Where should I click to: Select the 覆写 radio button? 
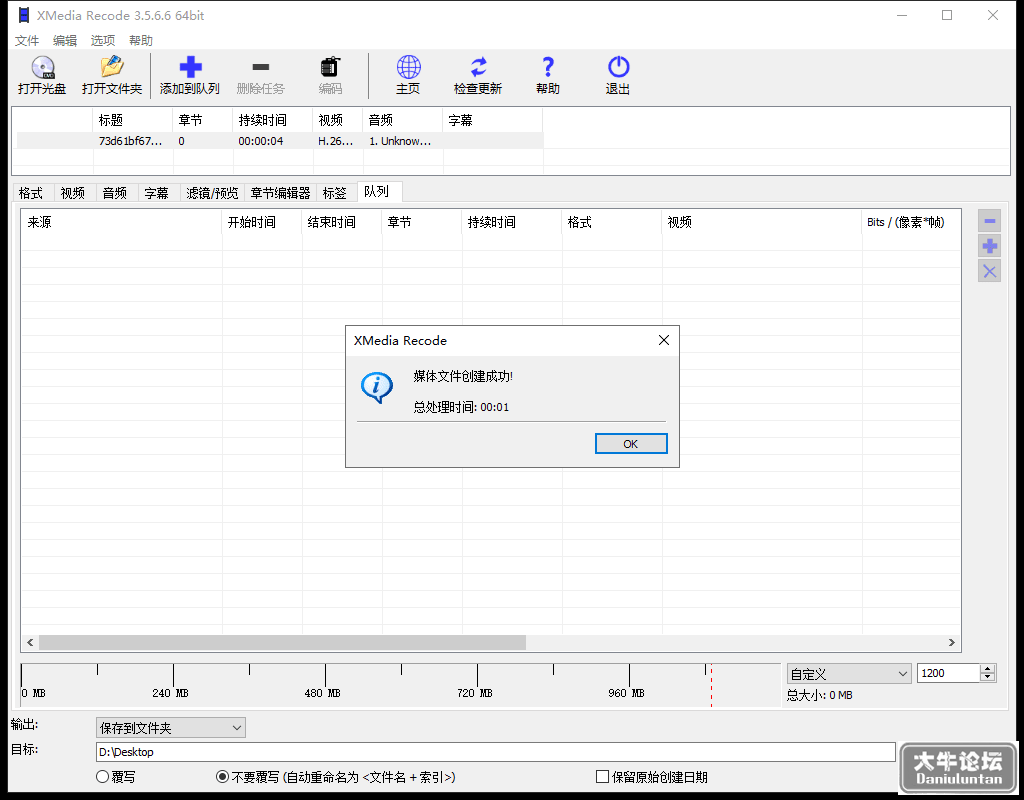point(103,777)
